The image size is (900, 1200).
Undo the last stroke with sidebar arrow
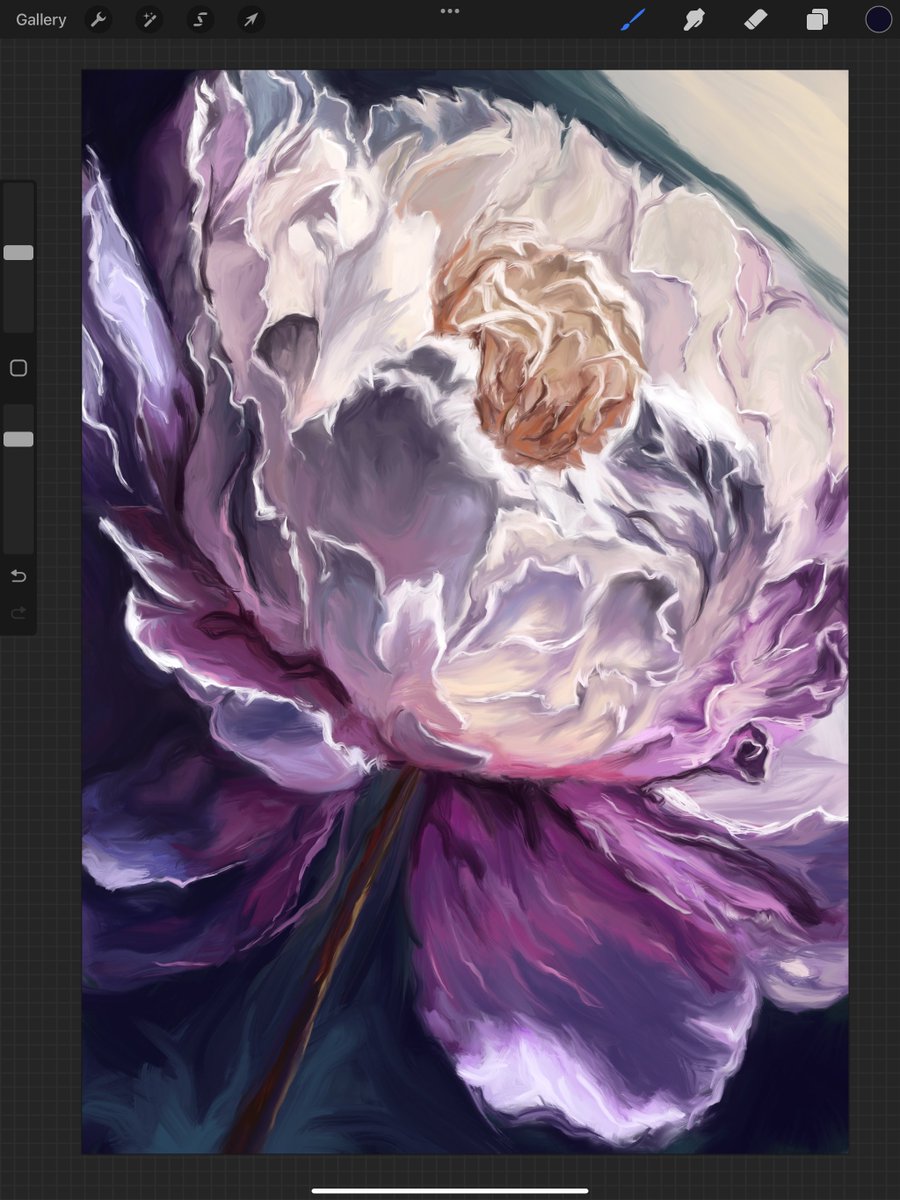click(x=18, y=576)
